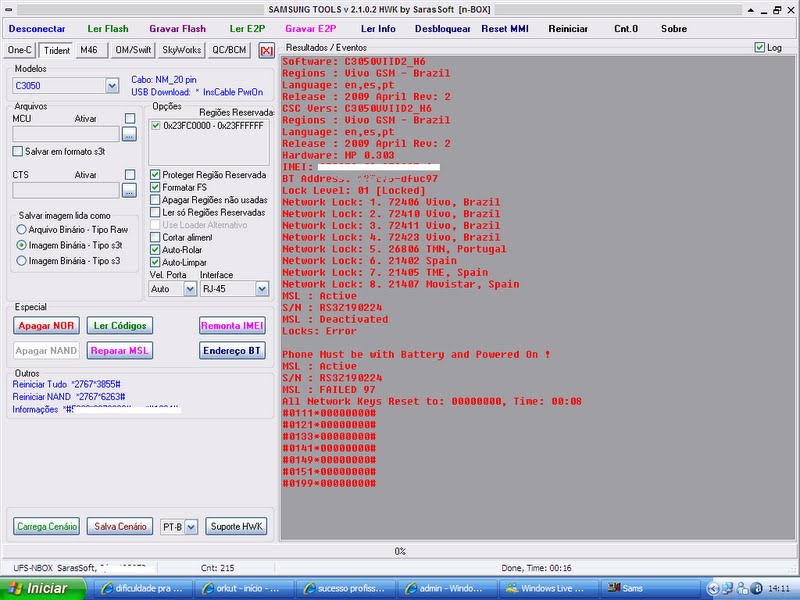
Task: Click Remonta IMEI button
Action: 232,326
